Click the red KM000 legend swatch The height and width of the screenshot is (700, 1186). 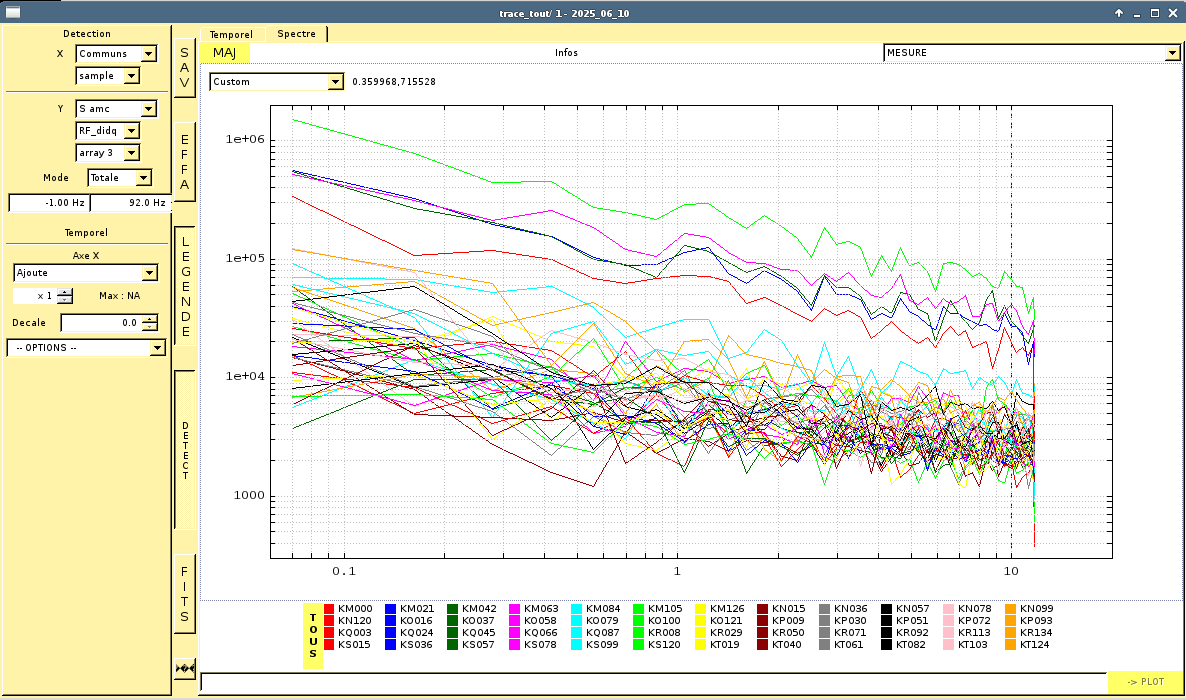329,609
